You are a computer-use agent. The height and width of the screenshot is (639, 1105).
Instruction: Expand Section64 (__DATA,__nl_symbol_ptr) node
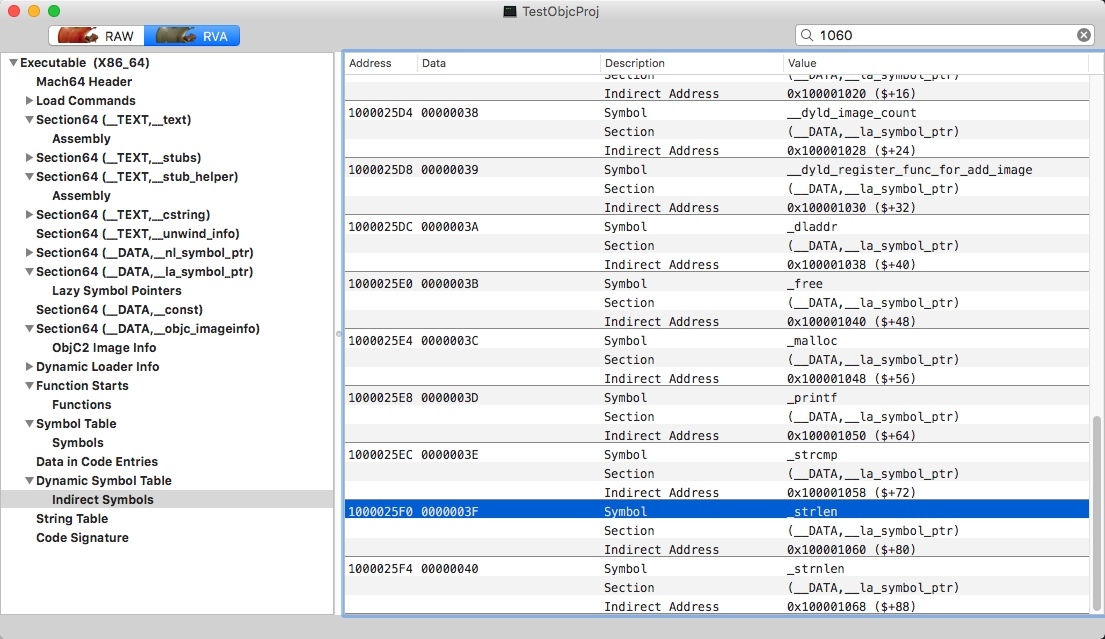click(x=29, y=253)
